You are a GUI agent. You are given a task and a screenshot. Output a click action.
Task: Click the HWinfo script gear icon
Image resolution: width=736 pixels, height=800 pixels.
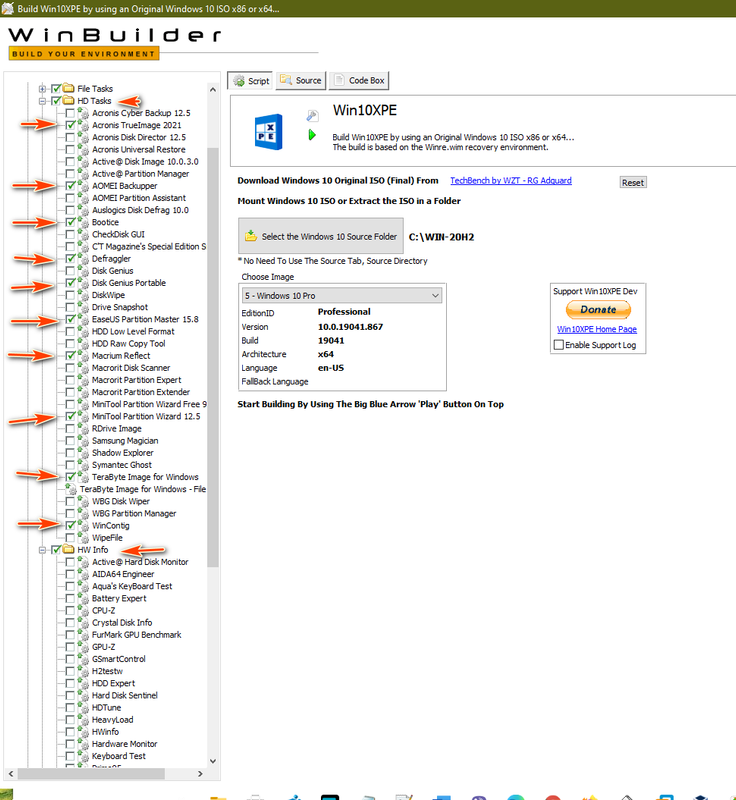coord(83,732)
